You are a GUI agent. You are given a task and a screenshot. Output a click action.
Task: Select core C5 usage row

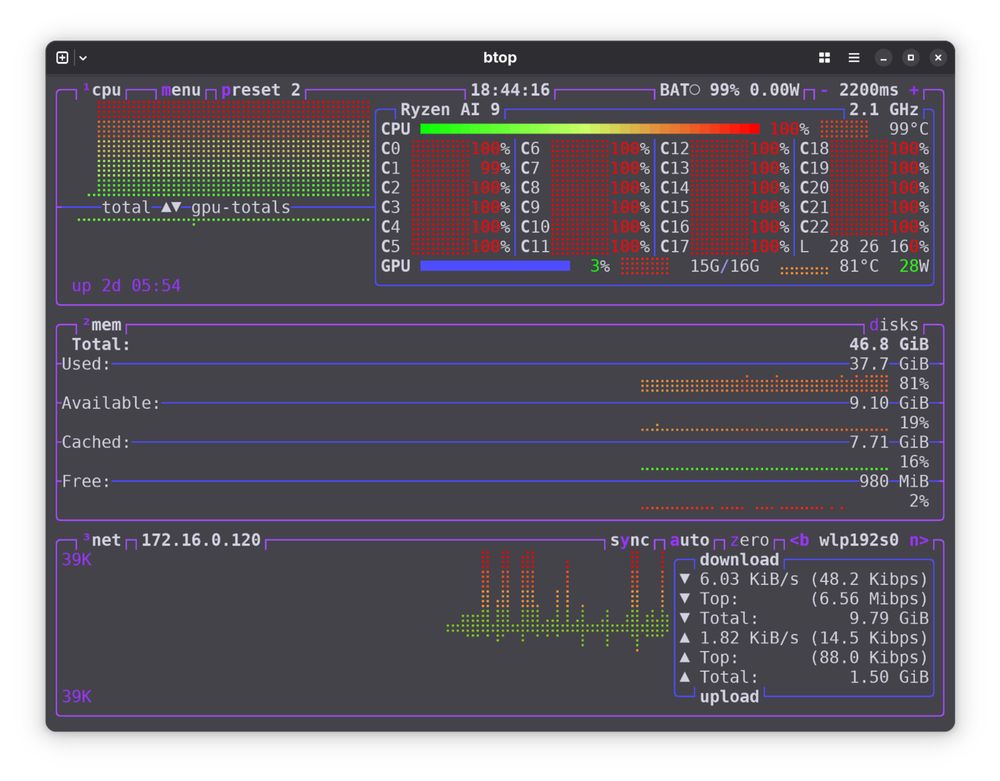[x=445, y=247]
